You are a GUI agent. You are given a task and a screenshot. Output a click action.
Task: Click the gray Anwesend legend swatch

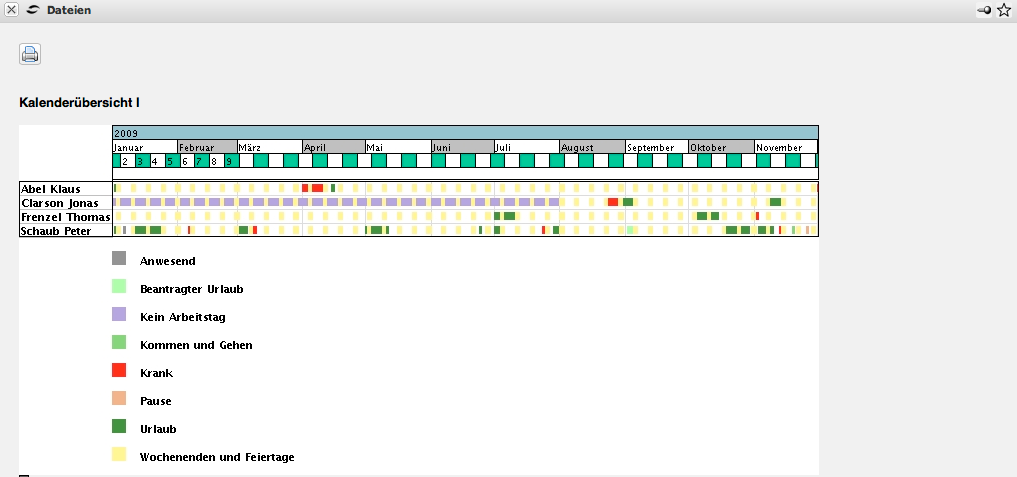[119, 258]
